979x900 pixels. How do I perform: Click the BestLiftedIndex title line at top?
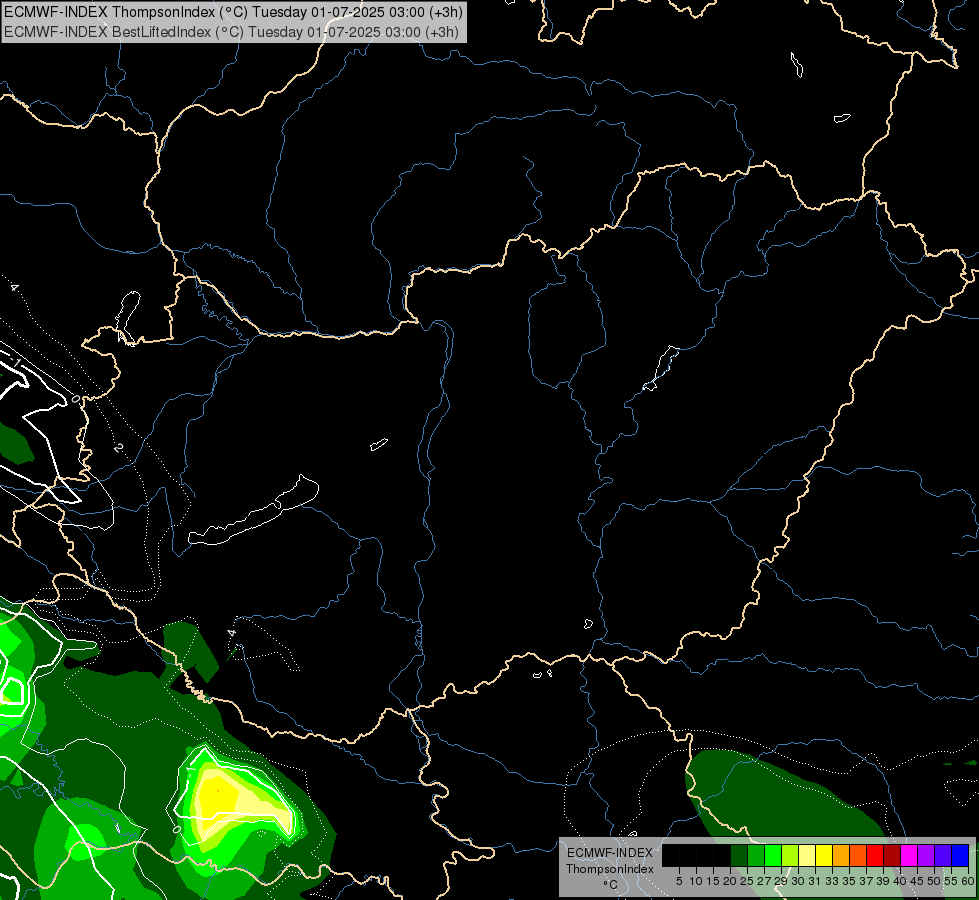coord(231,31)
